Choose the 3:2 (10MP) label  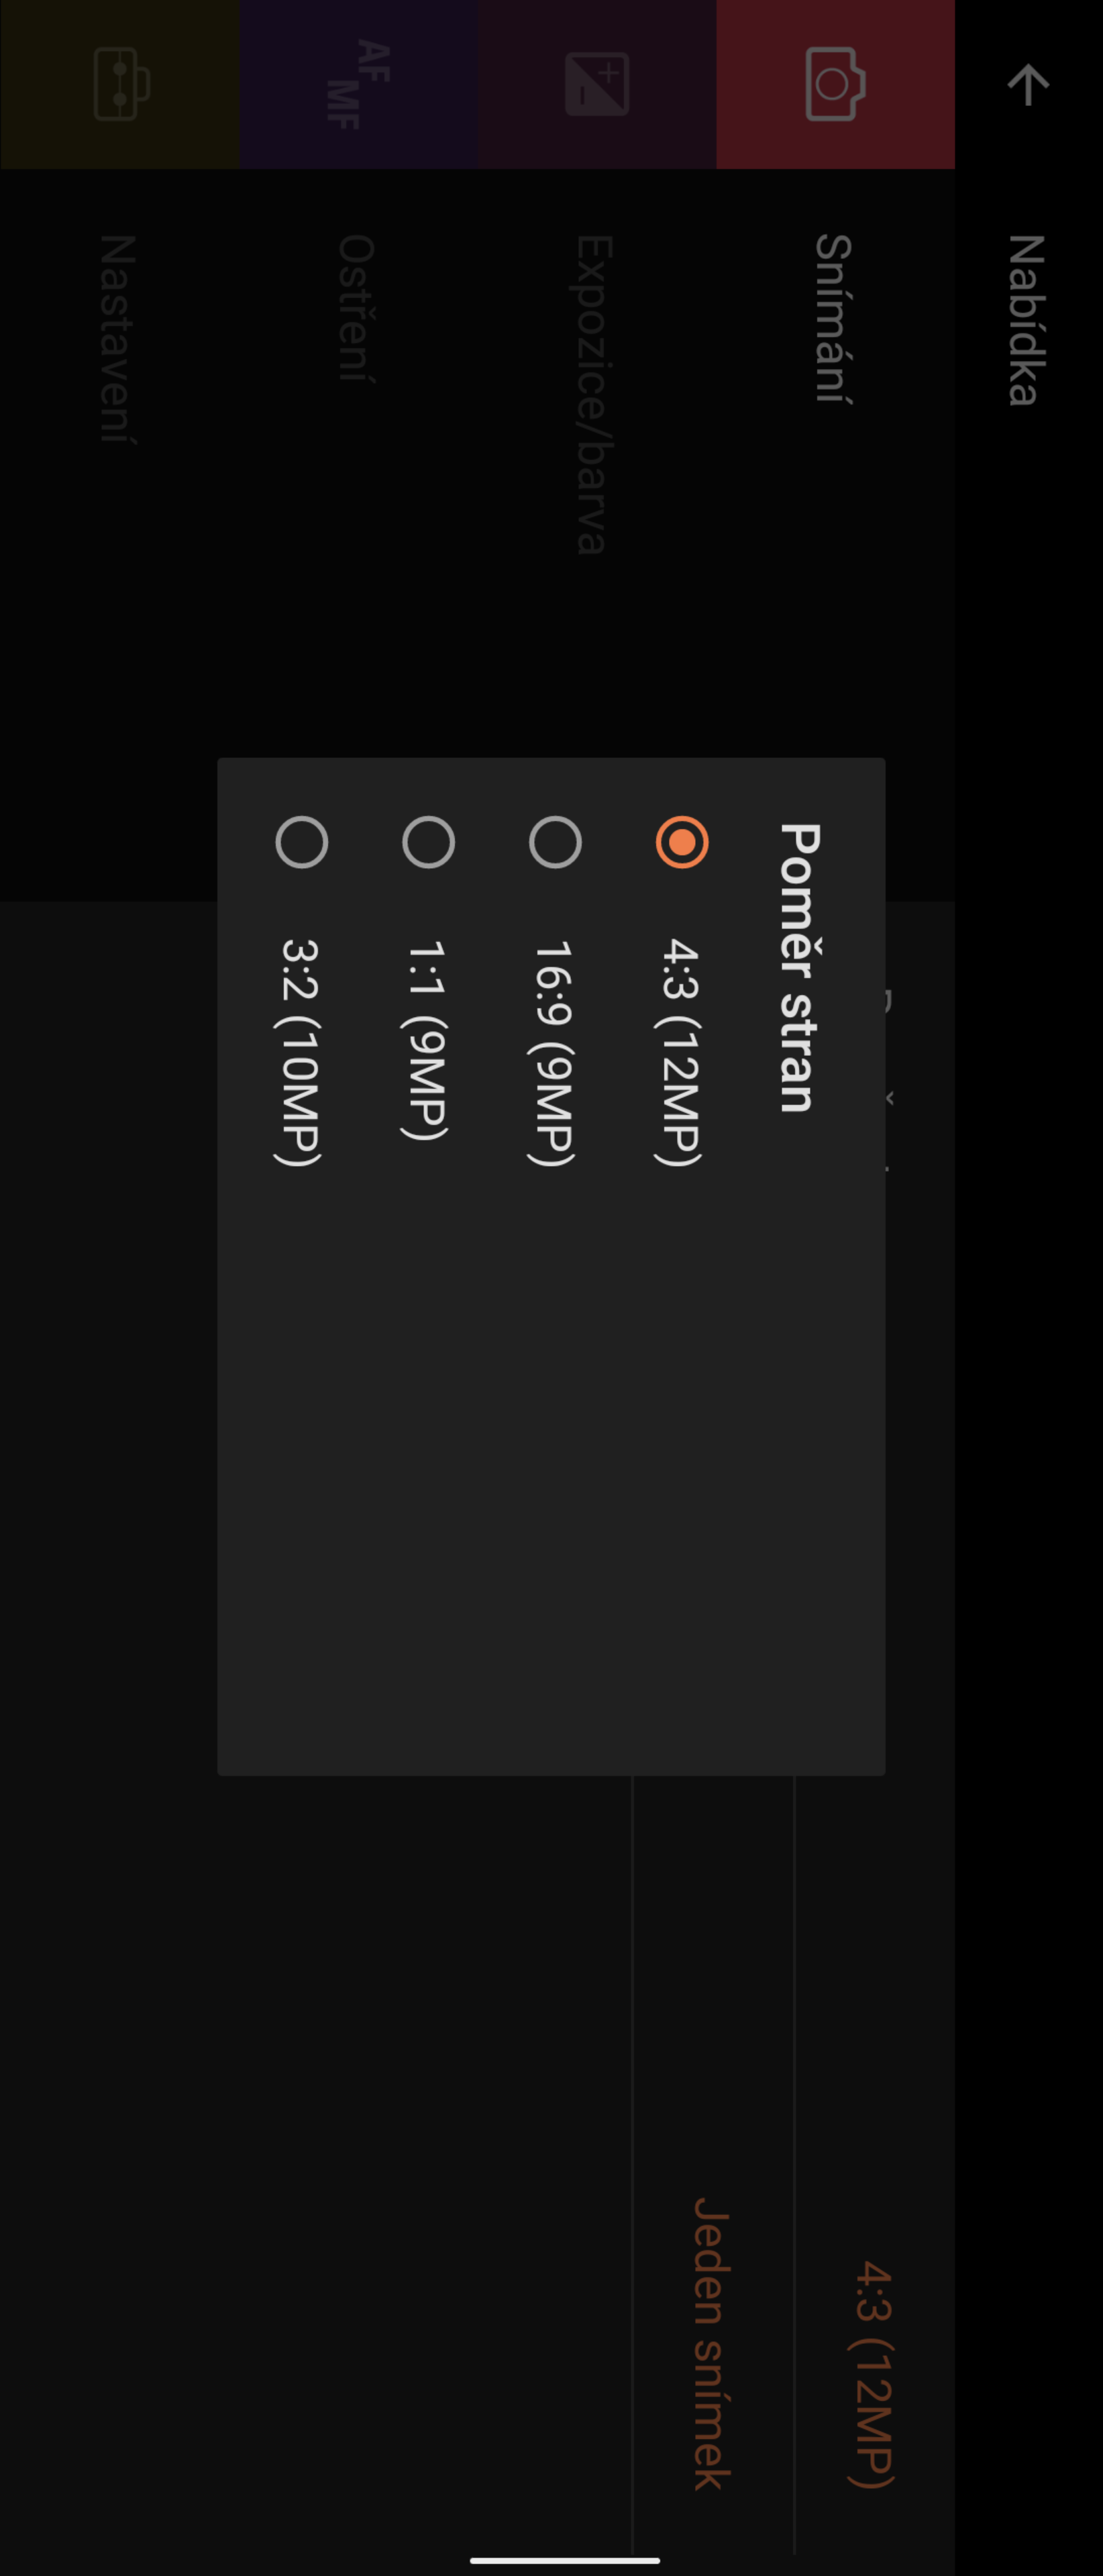[299, 1052]
